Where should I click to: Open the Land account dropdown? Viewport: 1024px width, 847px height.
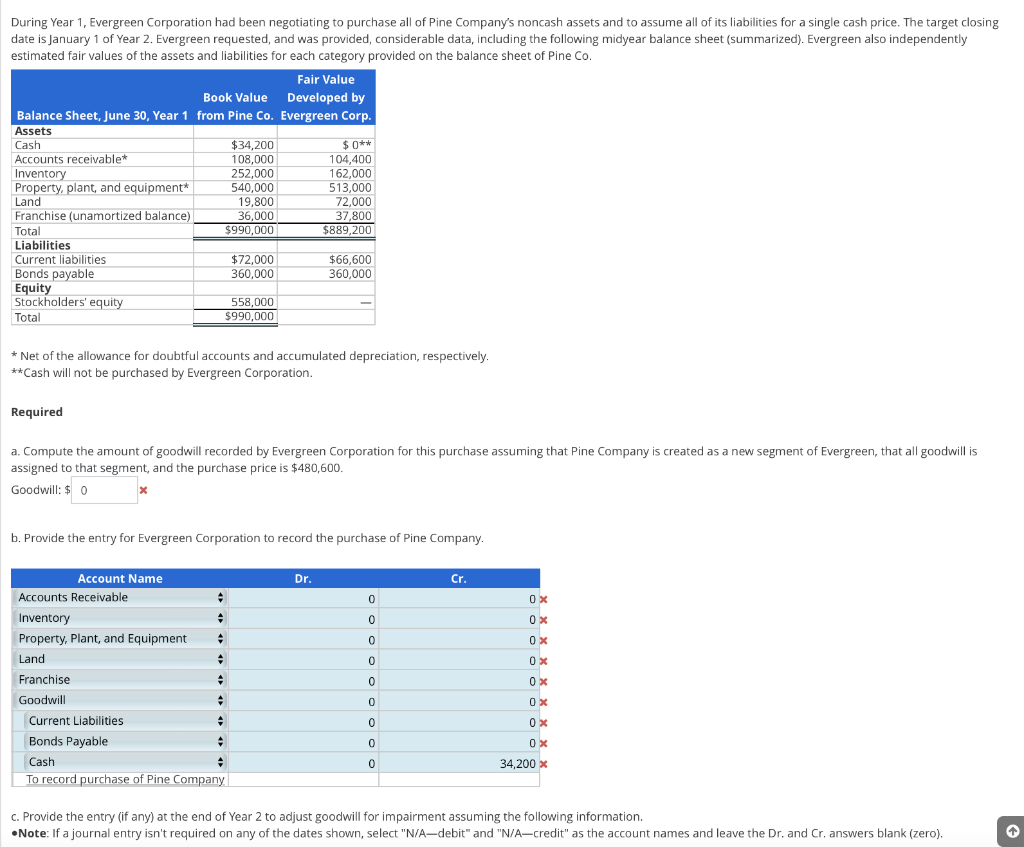click(120, 660)
